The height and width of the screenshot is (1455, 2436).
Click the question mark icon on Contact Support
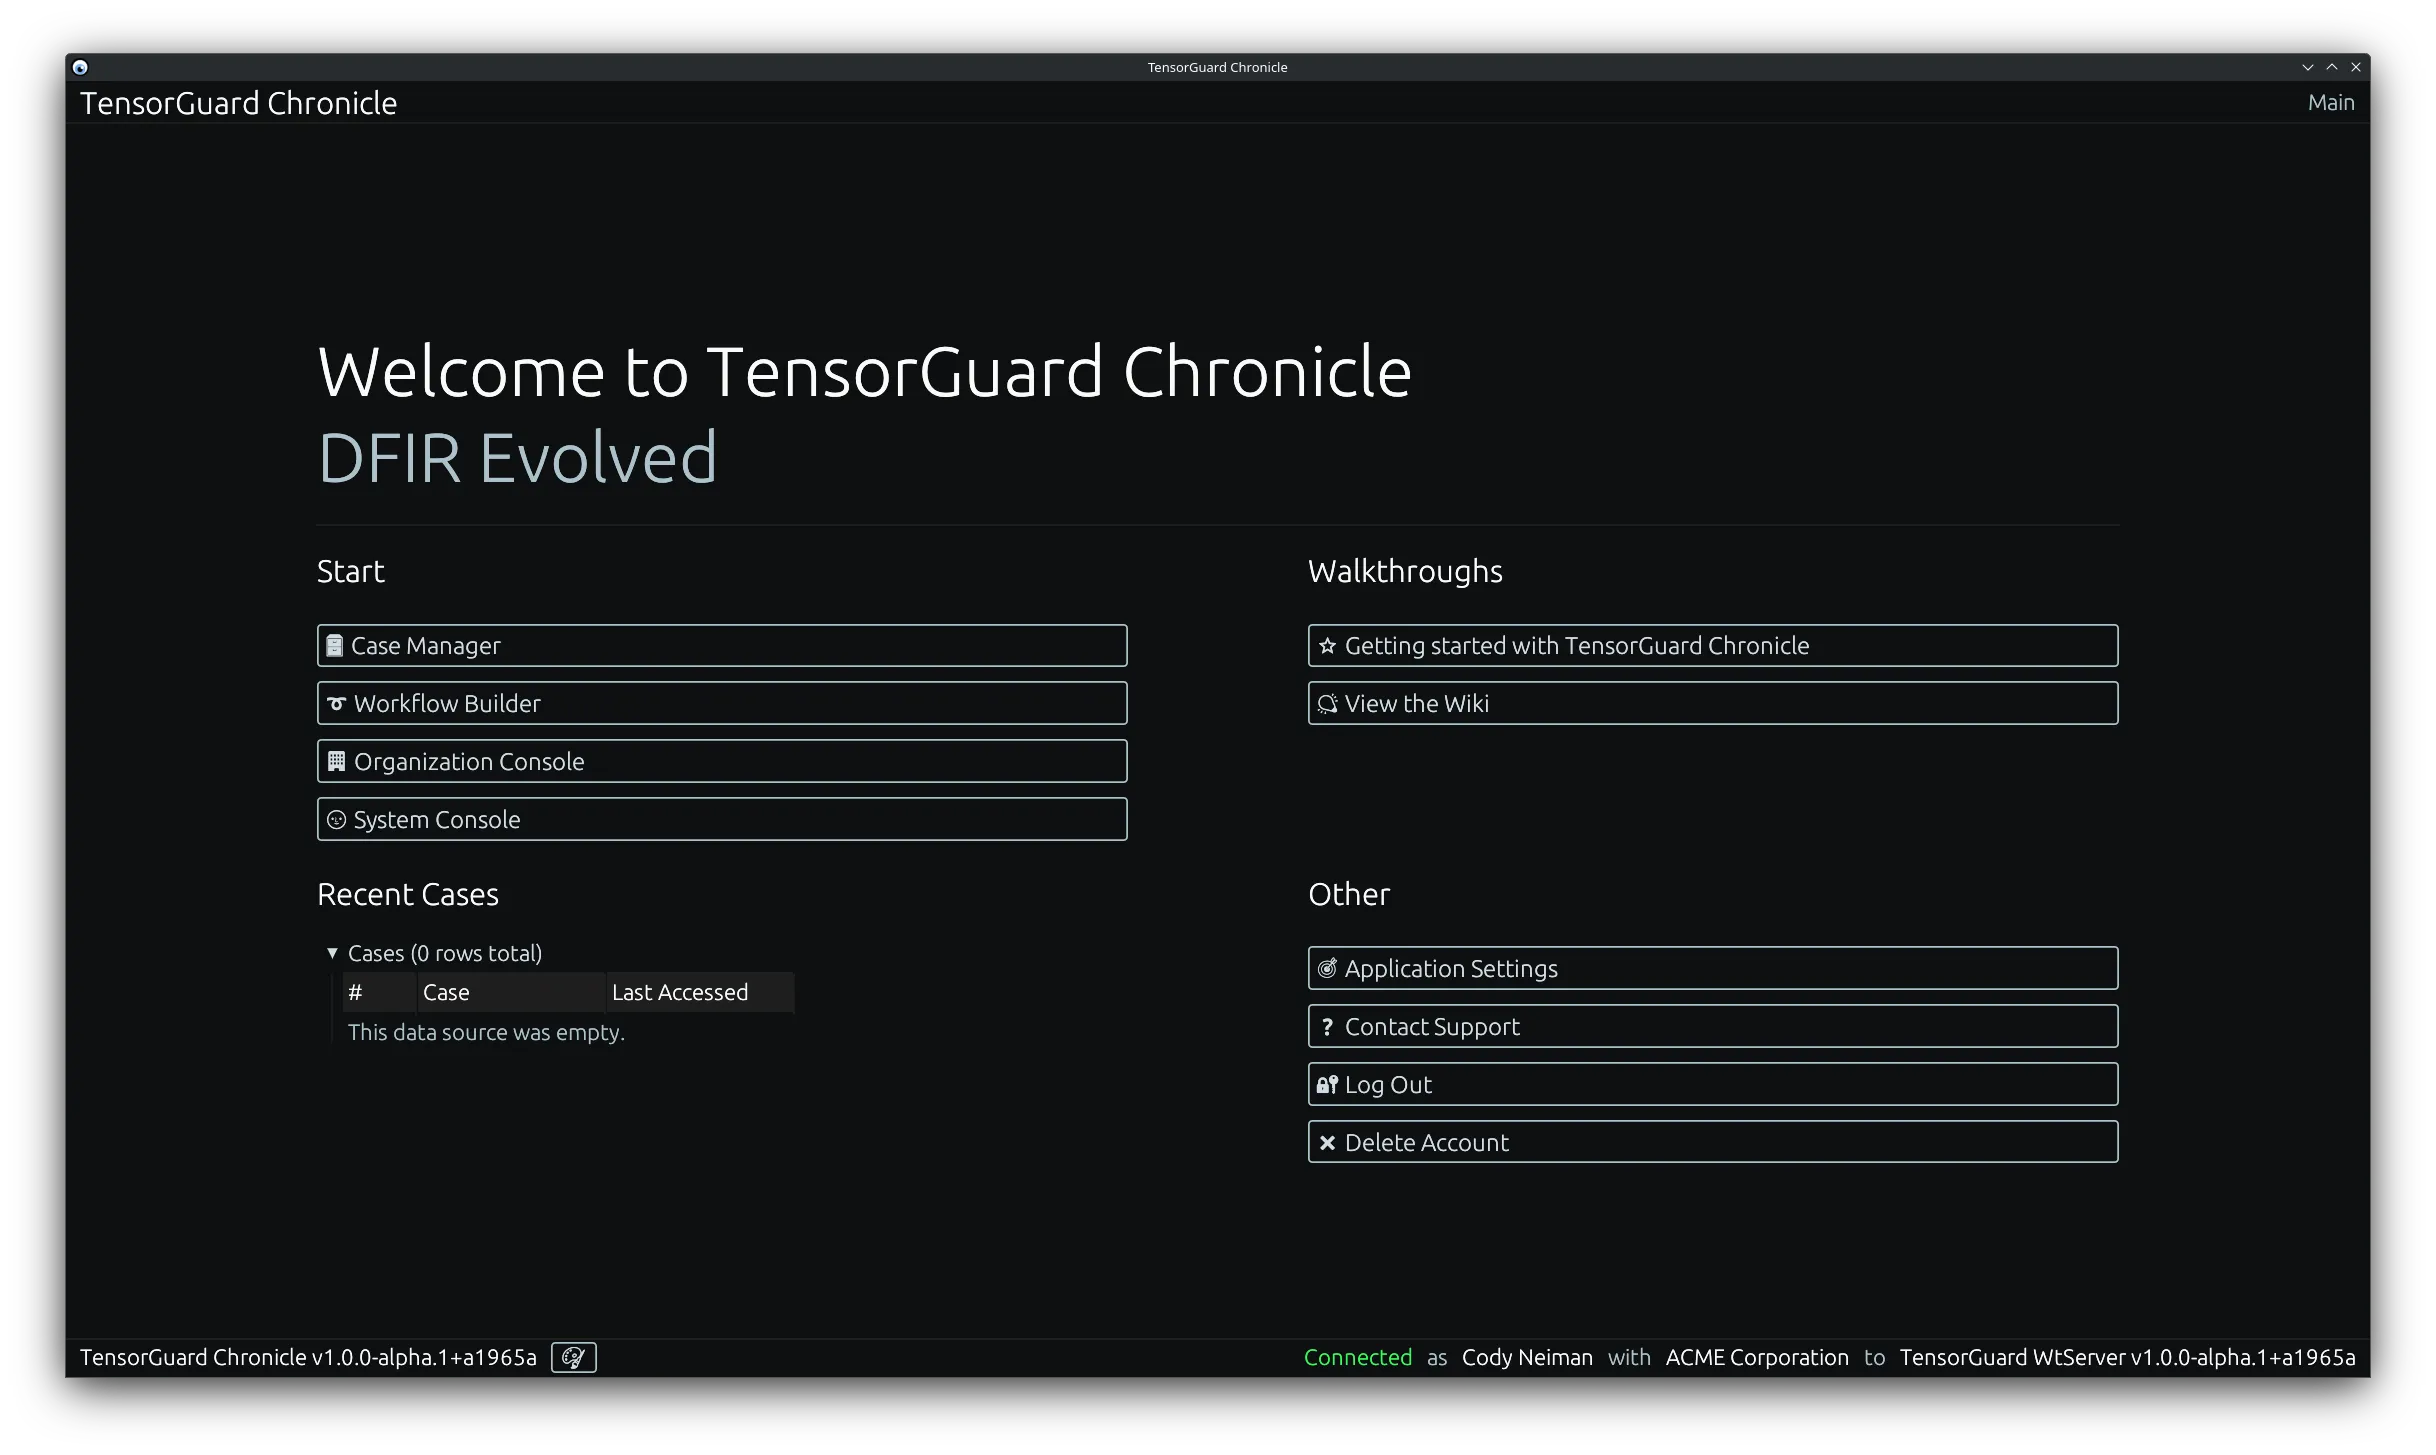(1326, 1025)
